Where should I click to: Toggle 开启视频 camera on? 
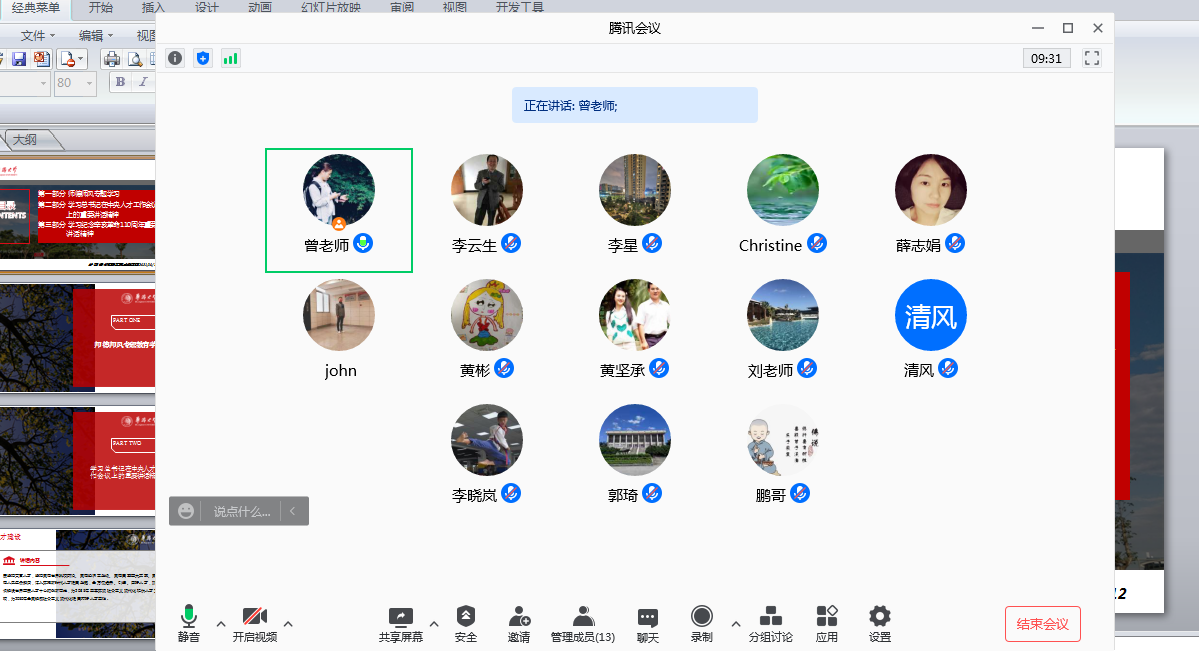tap(254, 617)
